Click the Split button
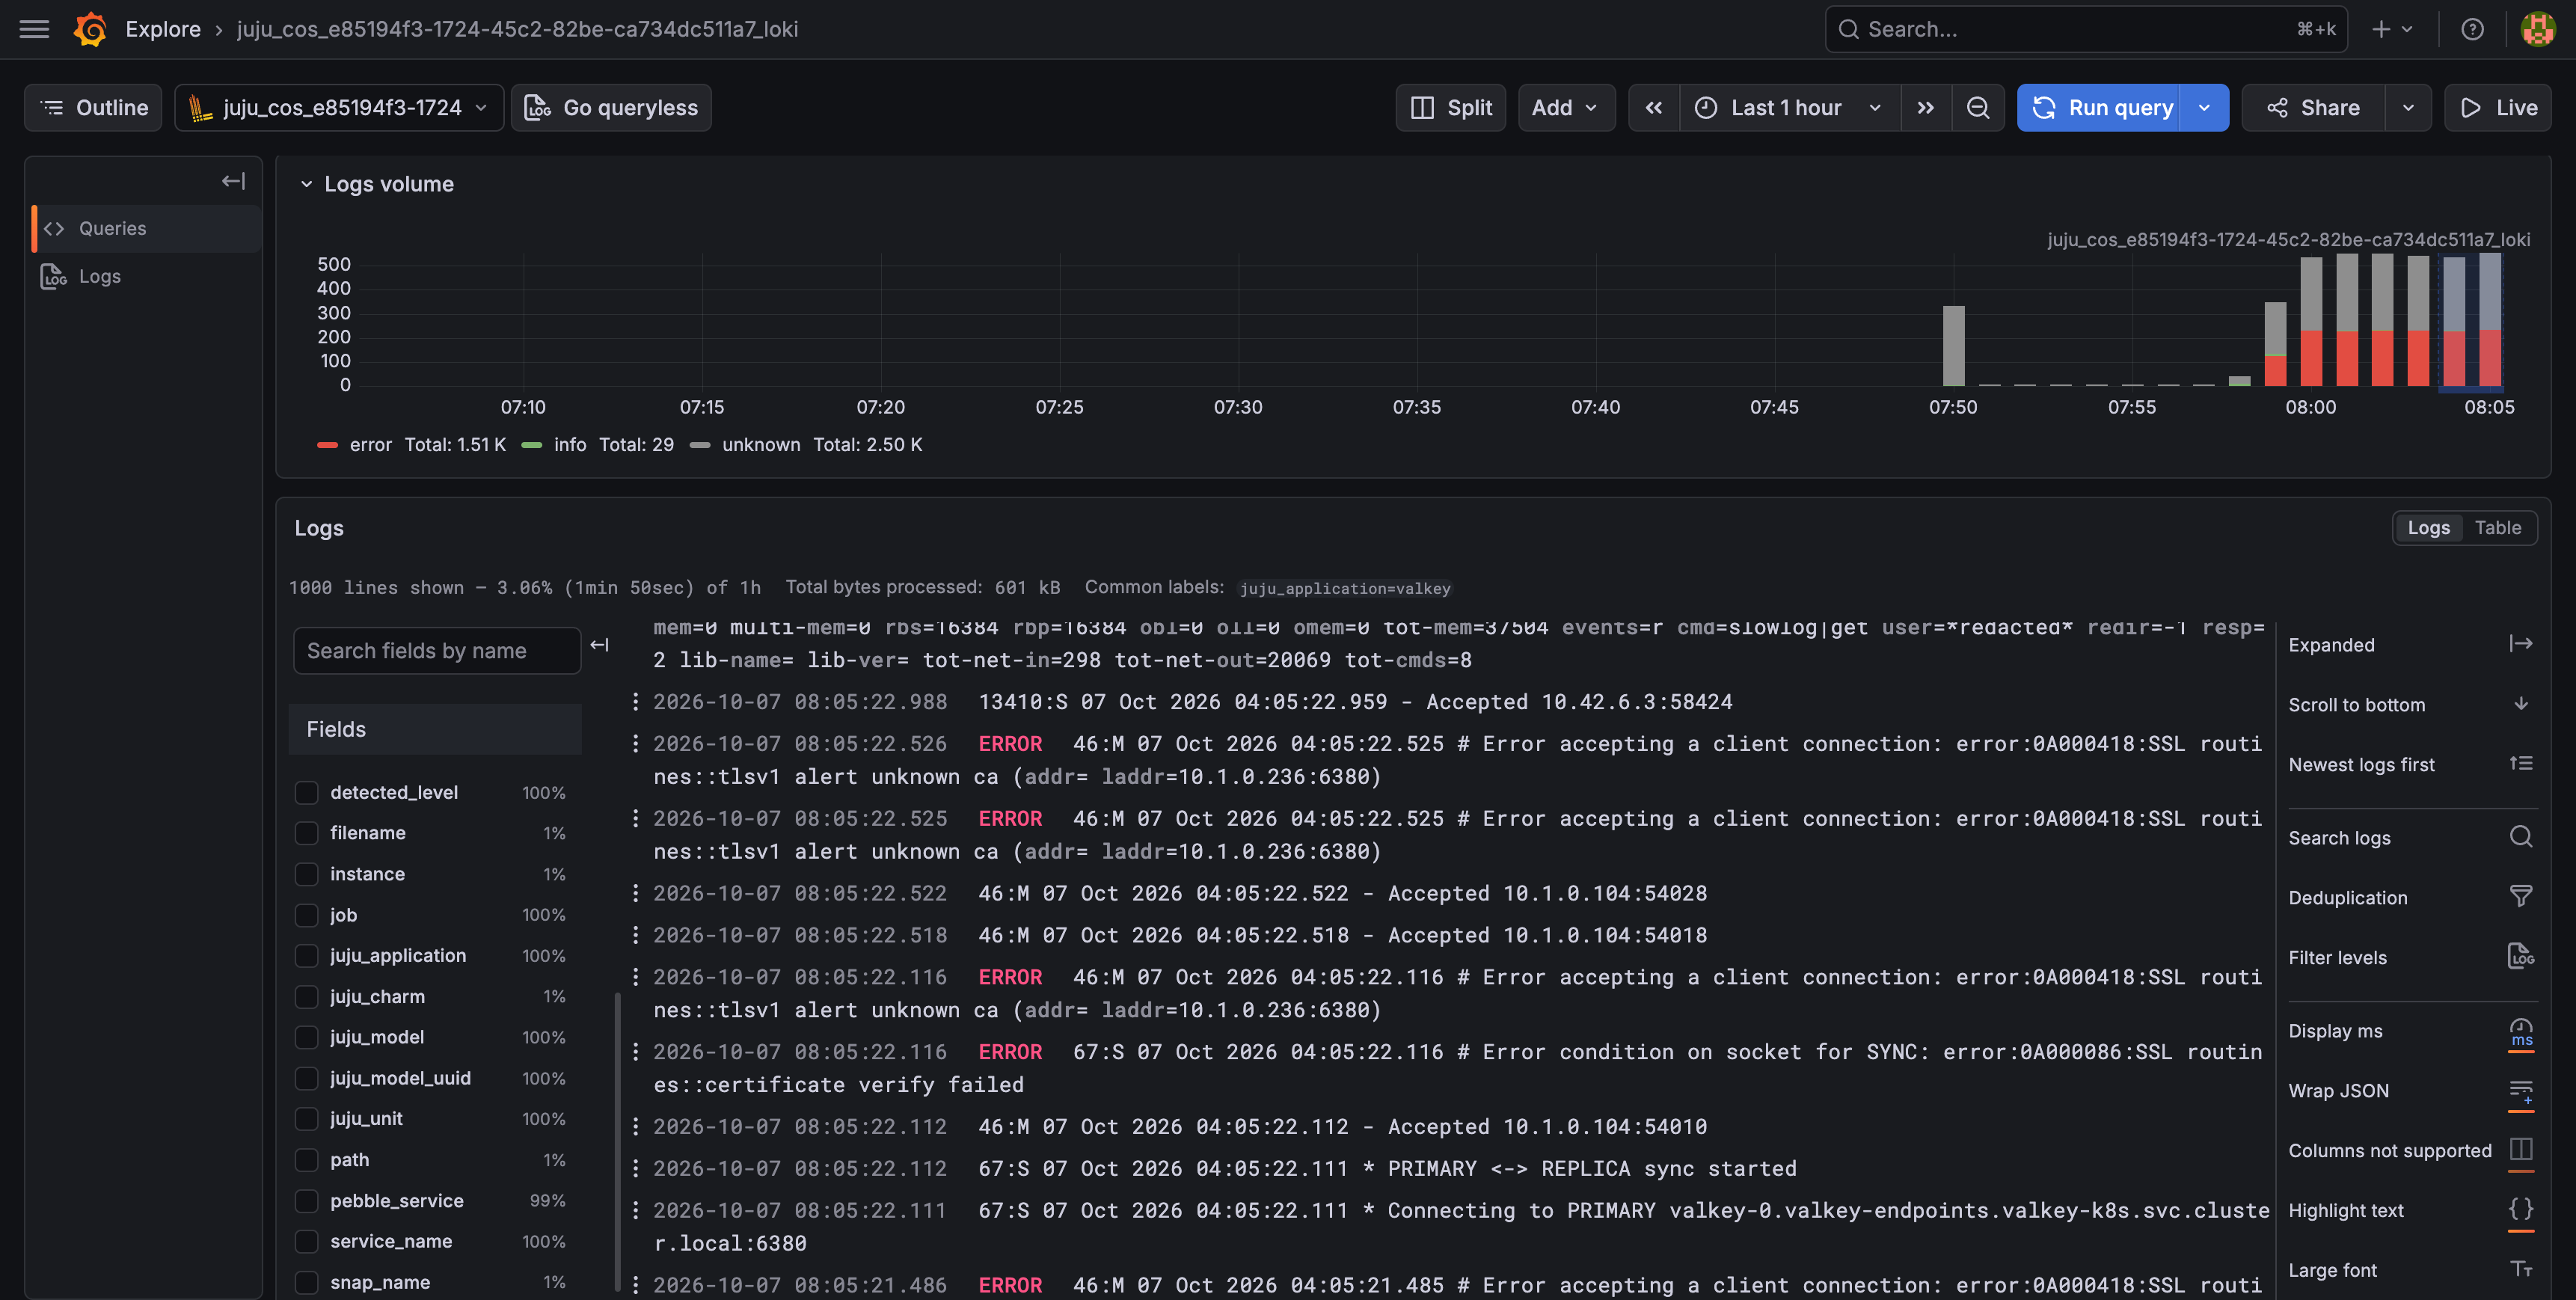The height and width of the screenshot is (1300, 2576). 1450,108
